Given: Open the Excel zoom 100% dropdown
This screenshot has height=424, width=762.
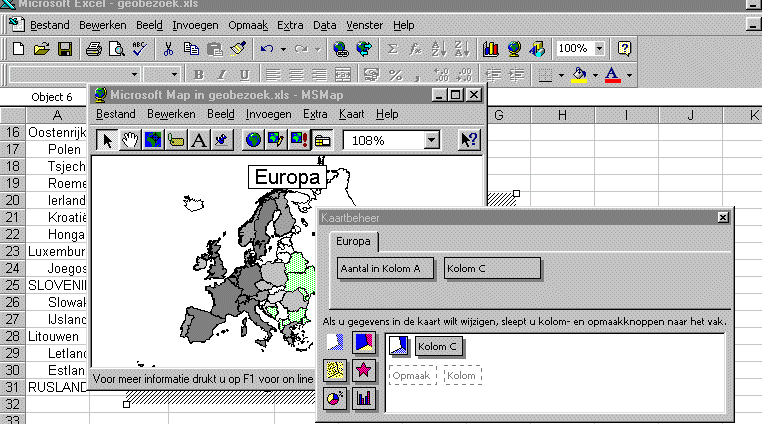Looking at the screenshot, I should point(599,48).
